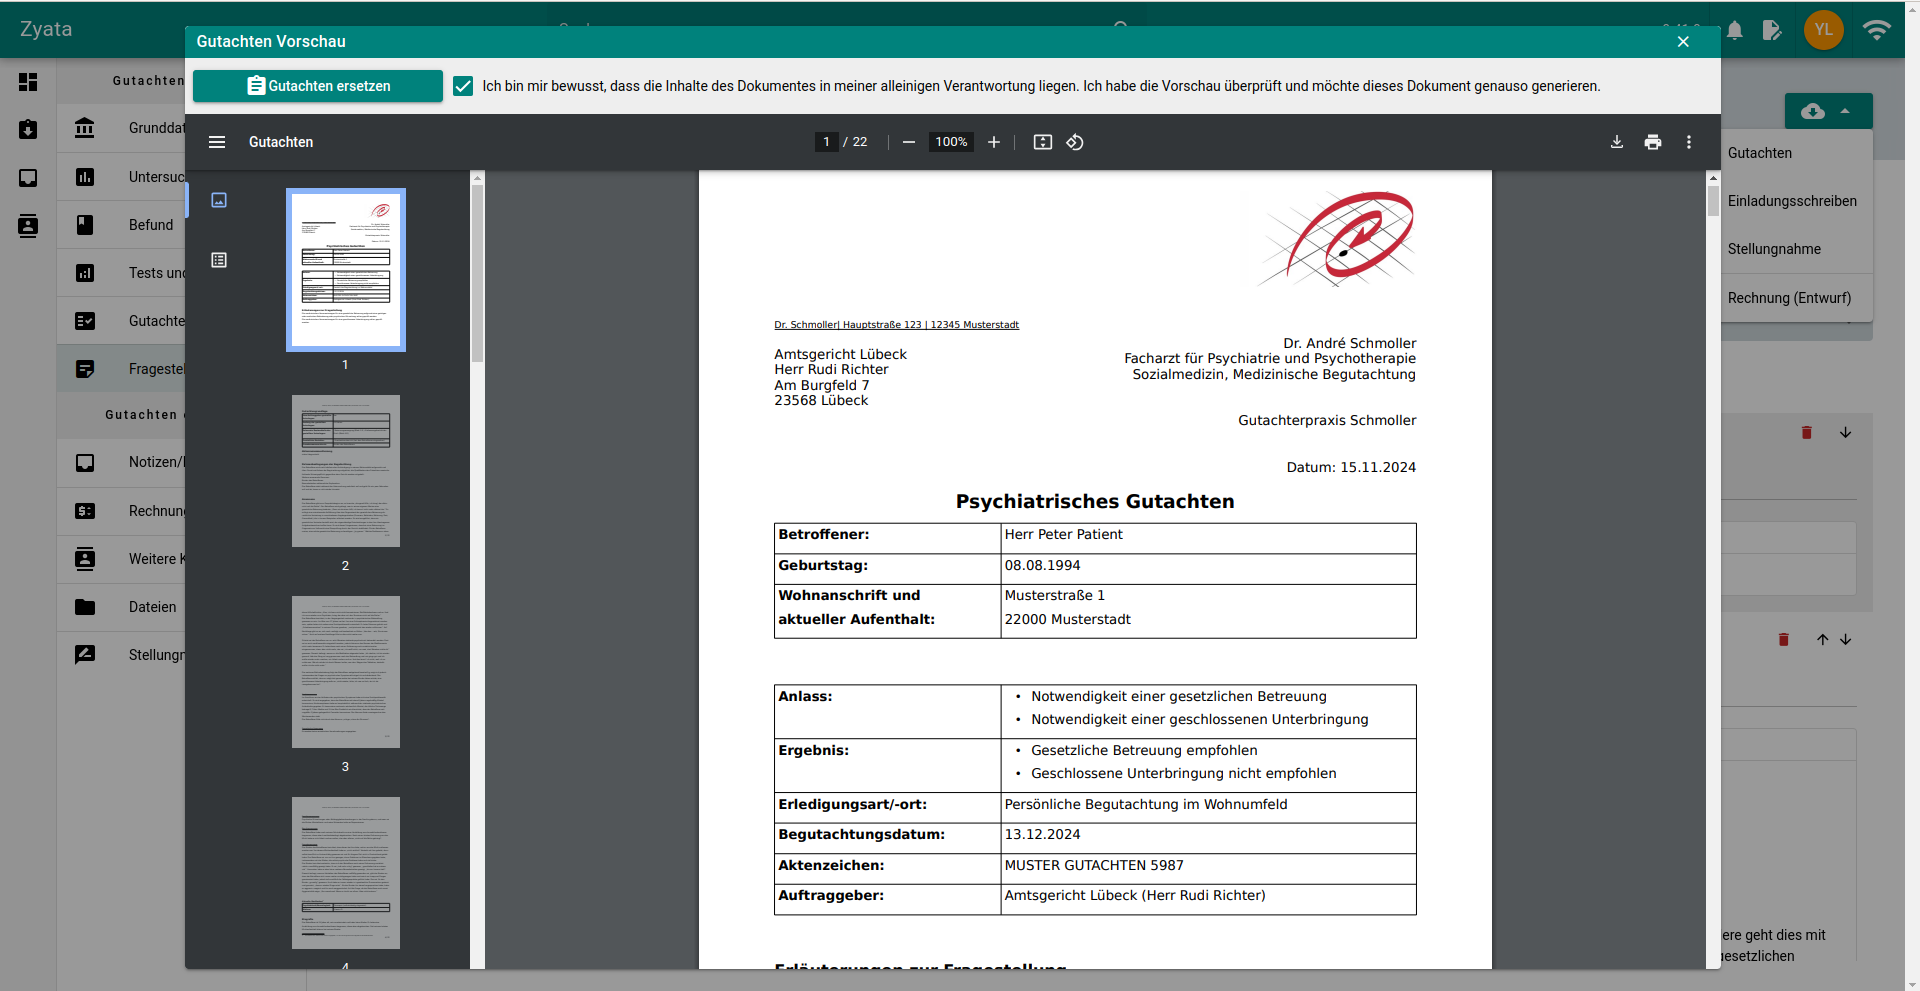This screenshot has height=991, width=1920.
Task: Close the Gutachten Vorschau dialog
Action: (x=1683, y=41)
